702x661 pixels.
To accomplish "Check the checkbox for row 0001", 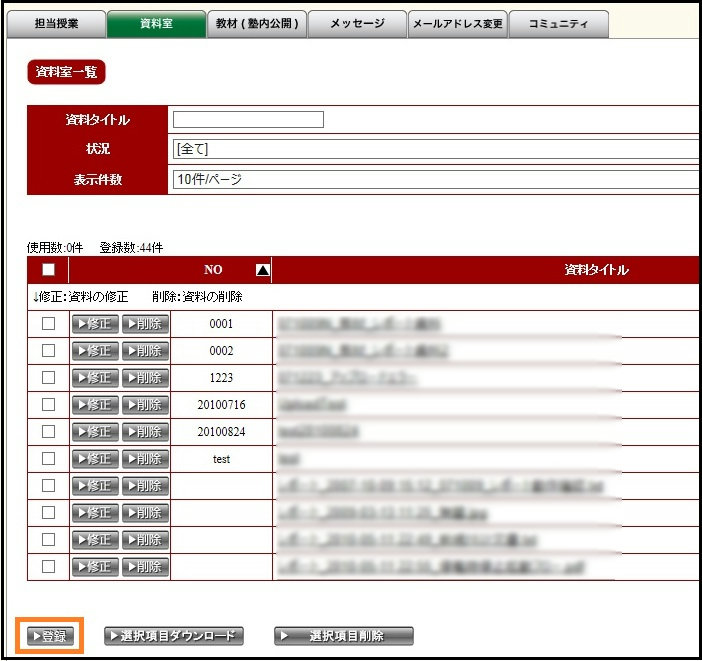I will click(x=48, y=324).
